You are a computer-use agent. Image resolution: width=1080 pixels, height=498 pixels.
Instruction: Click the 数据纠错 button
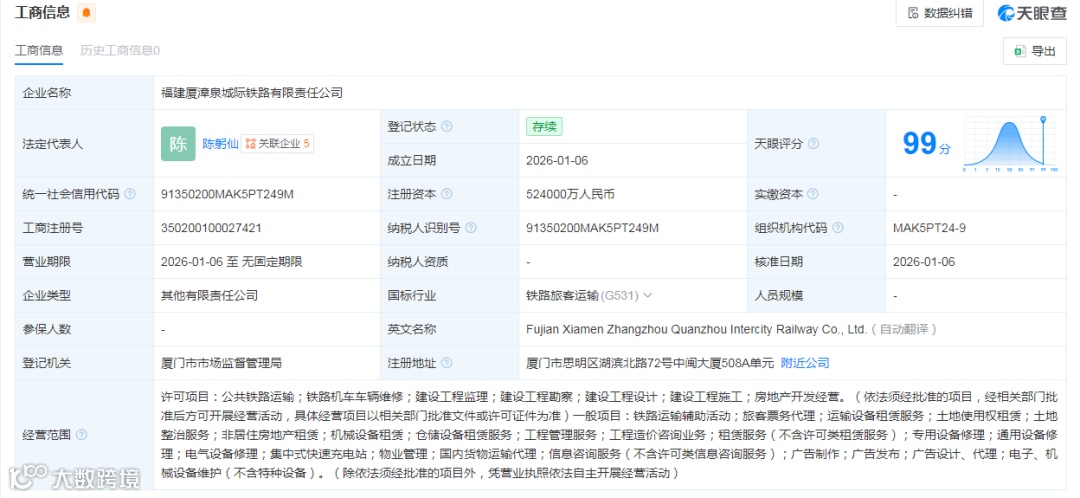tap(939, 12)
